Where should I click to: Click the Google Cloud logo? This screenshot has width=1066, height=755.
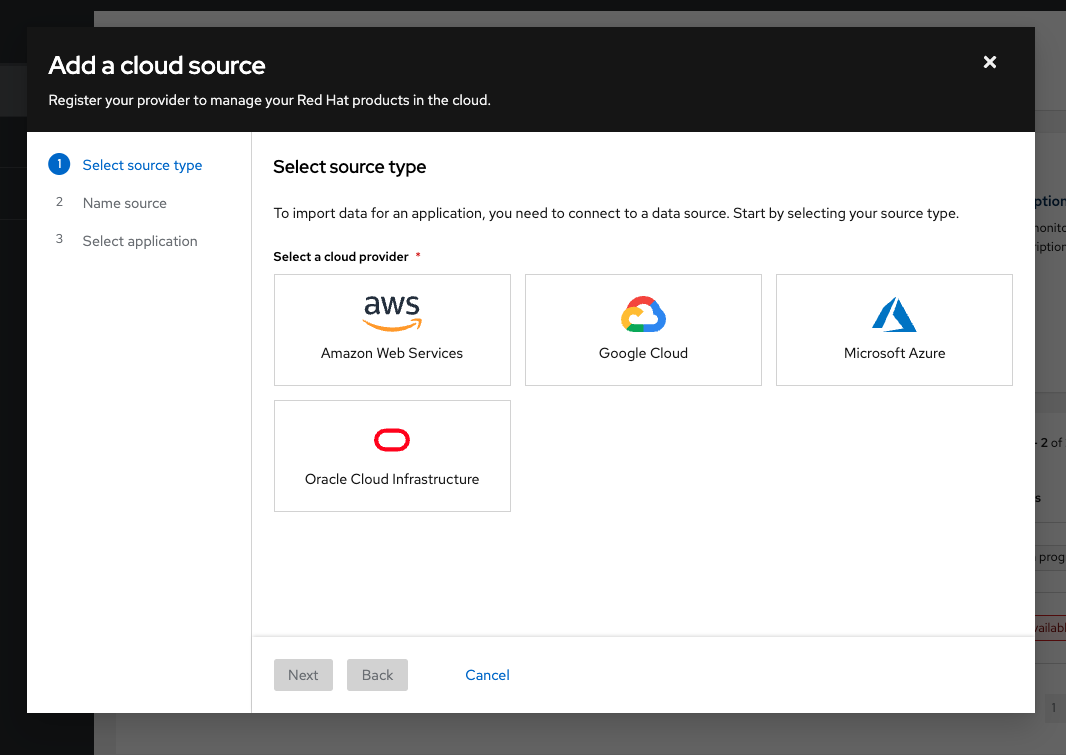[643, 315]
